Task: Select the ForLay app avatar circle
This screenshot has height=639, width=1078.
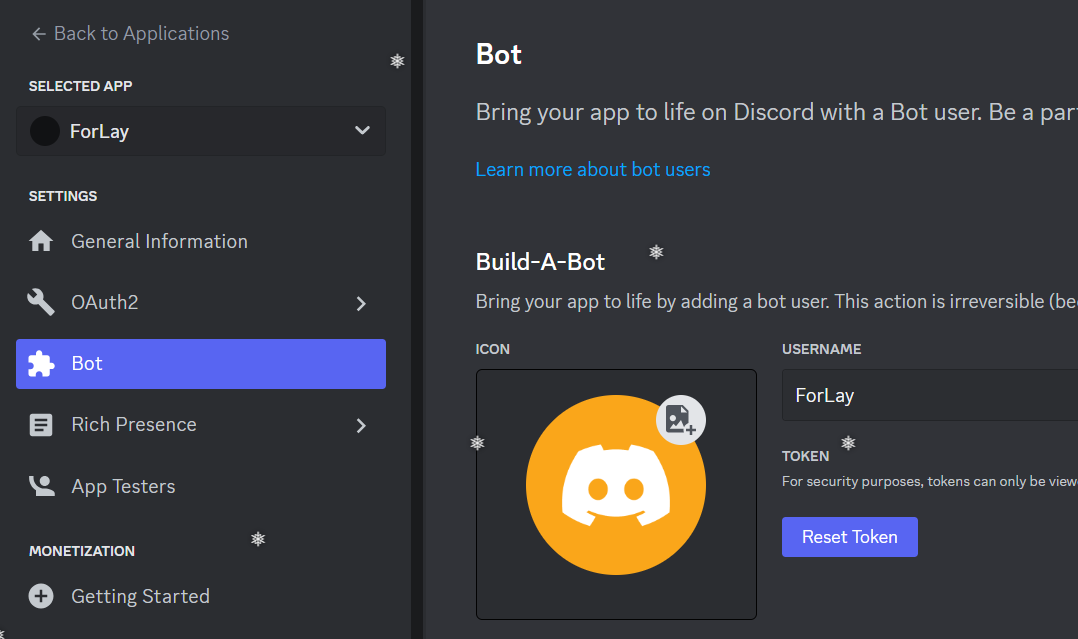Action: pos(44,131)
